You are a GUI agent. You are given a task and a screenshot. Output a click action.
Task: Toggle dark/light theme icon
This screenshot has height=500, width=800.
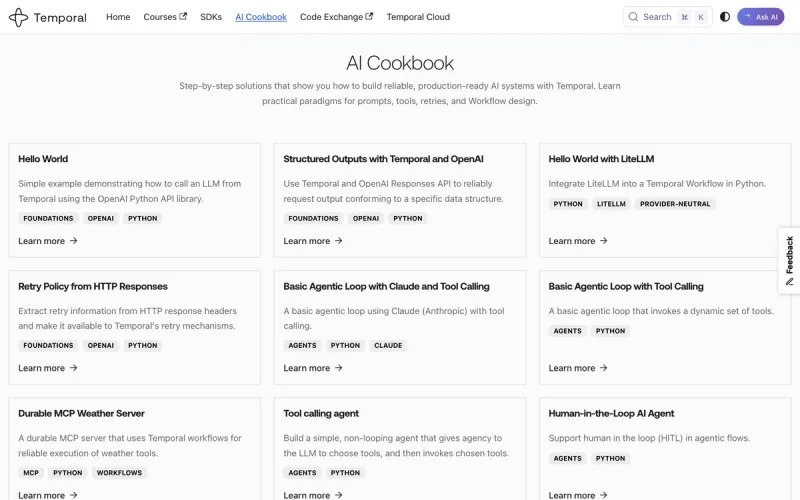(724, 17)
